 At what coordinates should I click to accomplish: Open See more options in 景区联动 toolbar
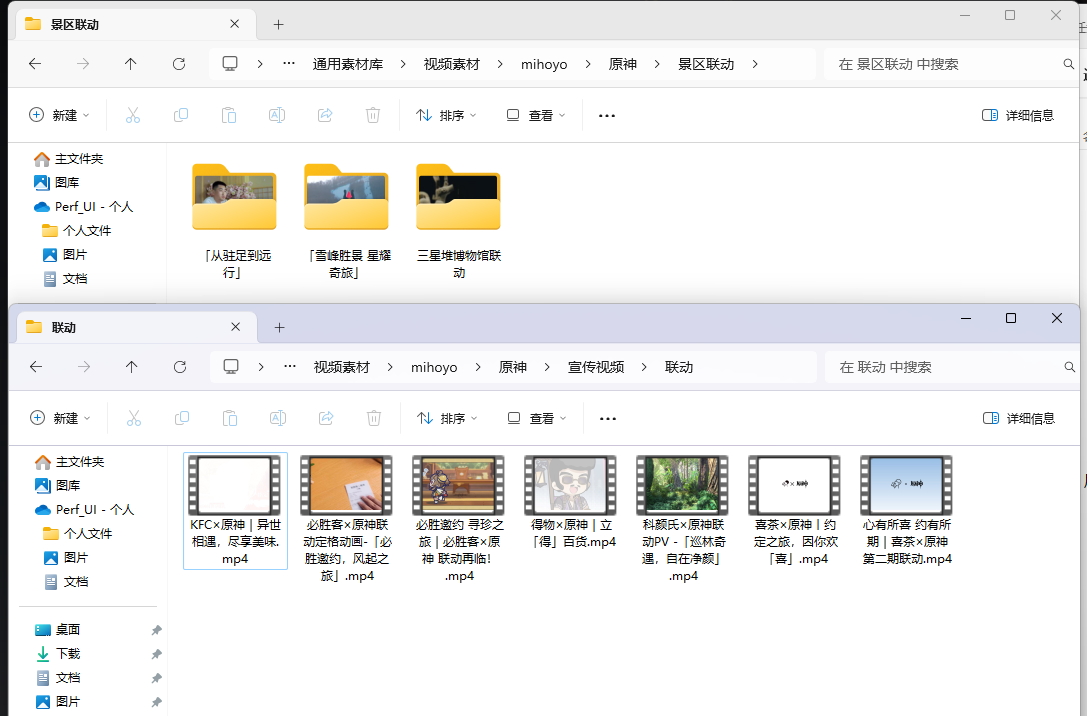coord(607,116)
